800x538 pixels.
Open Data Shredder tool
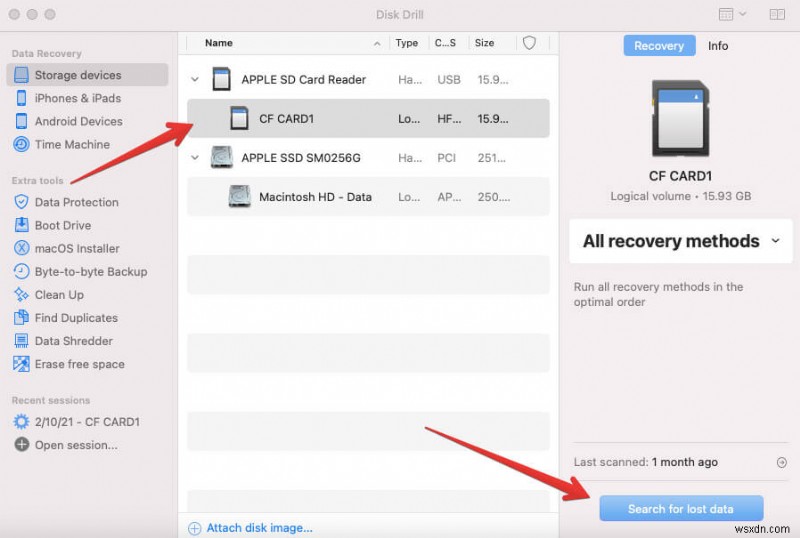[x=73, y=341]
